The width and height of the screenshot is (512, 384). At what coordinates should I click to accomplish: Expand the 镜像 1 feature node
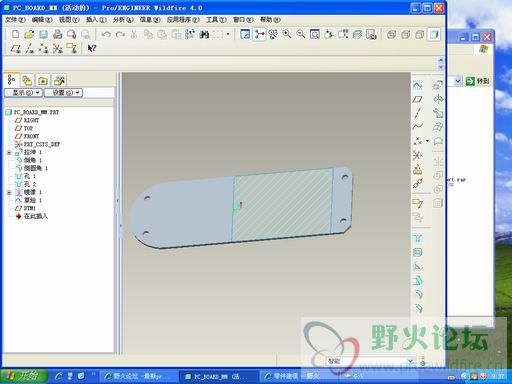9,193
